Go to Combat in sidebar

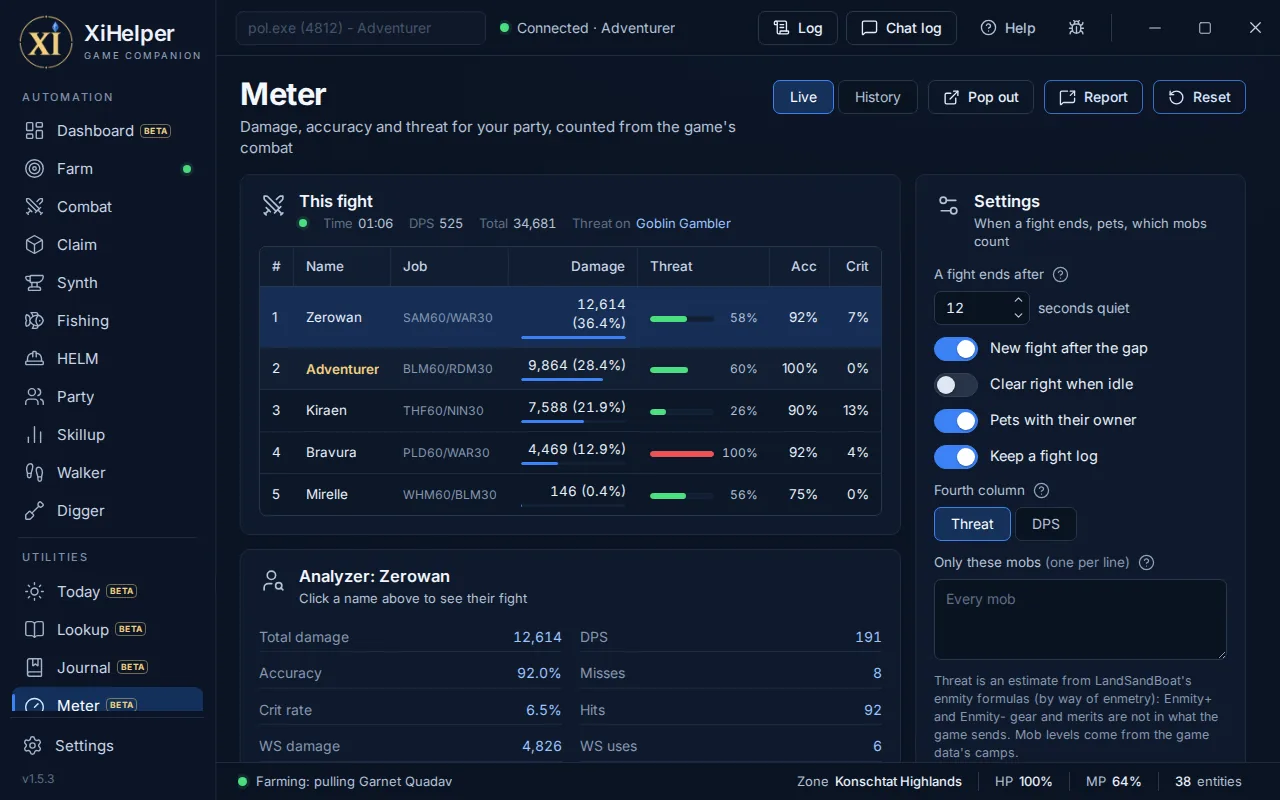[x=107, y=207]
